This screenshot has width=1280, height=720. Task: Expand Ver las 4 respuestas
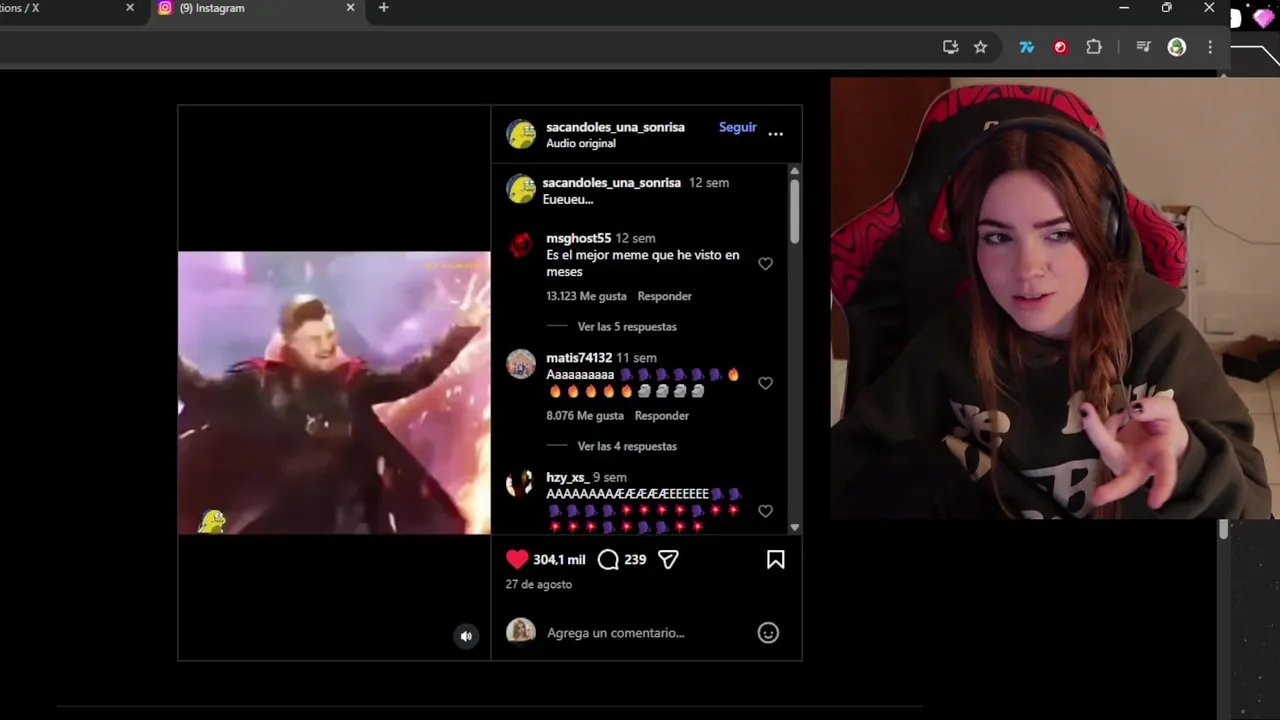[x=627, y=446]
